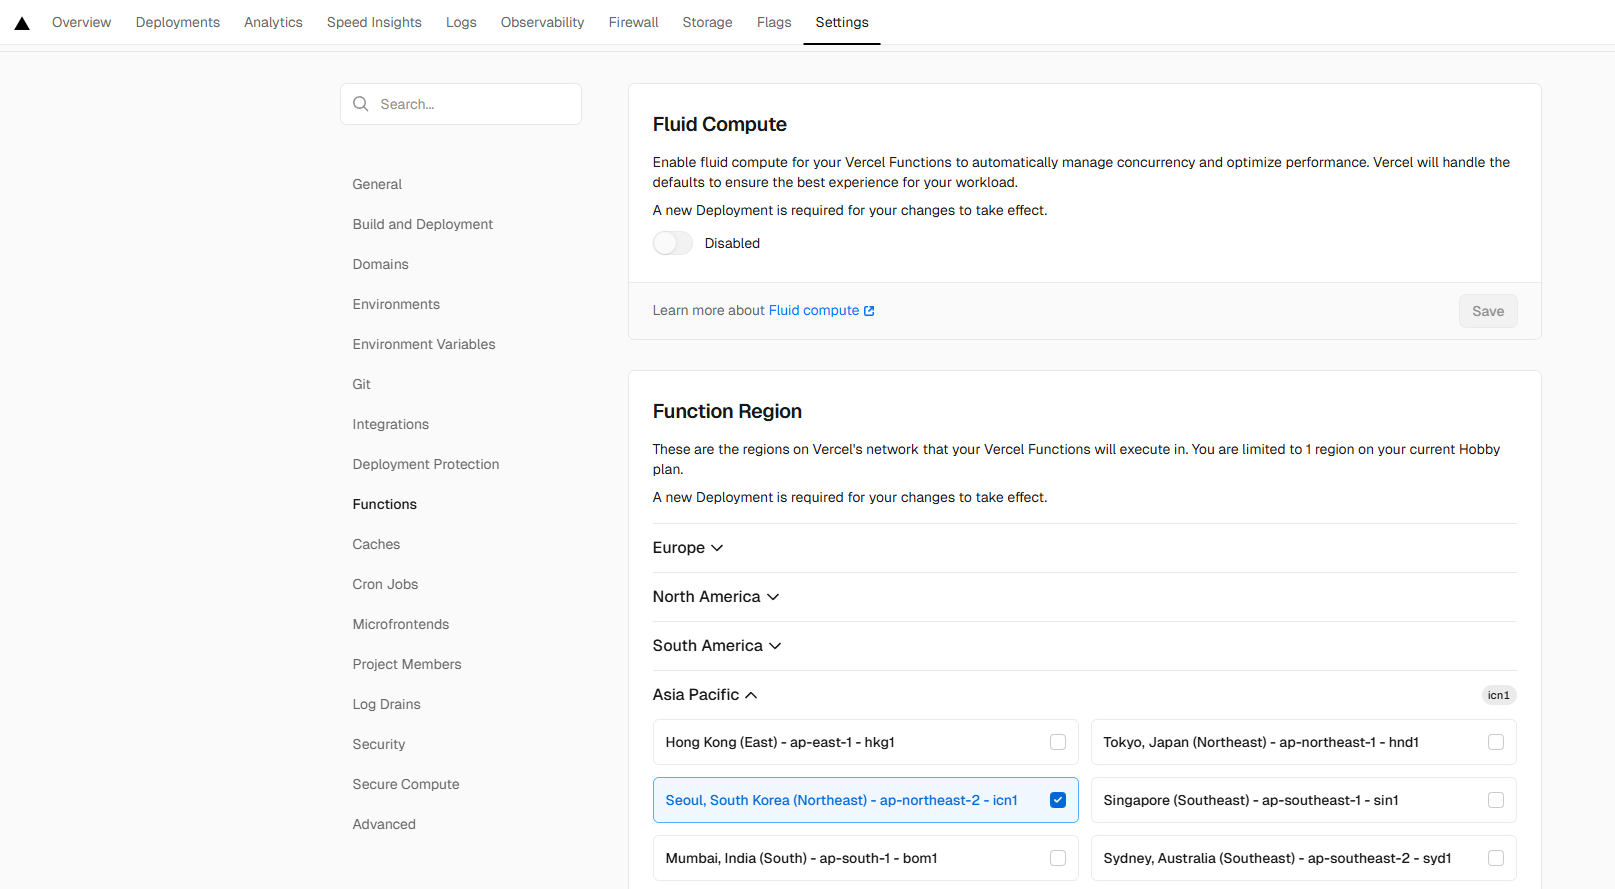This screenshot has height=889, width=1615.
Task: Expand the South America region group
Action: (x=717, y=646)
